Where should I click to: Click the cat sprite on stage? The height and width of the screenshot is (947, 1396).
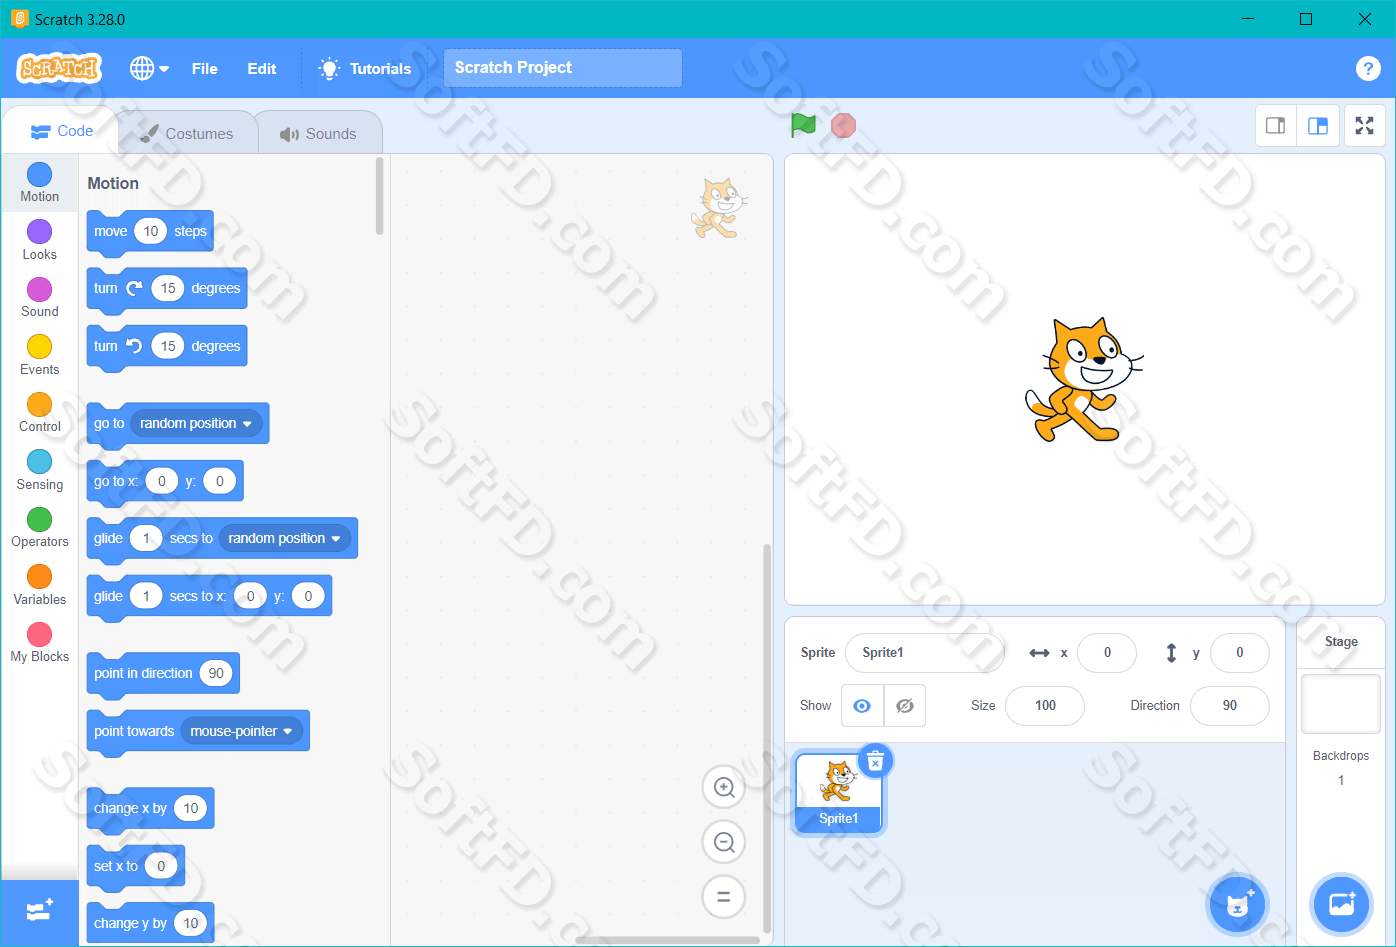click(1083, 380)
